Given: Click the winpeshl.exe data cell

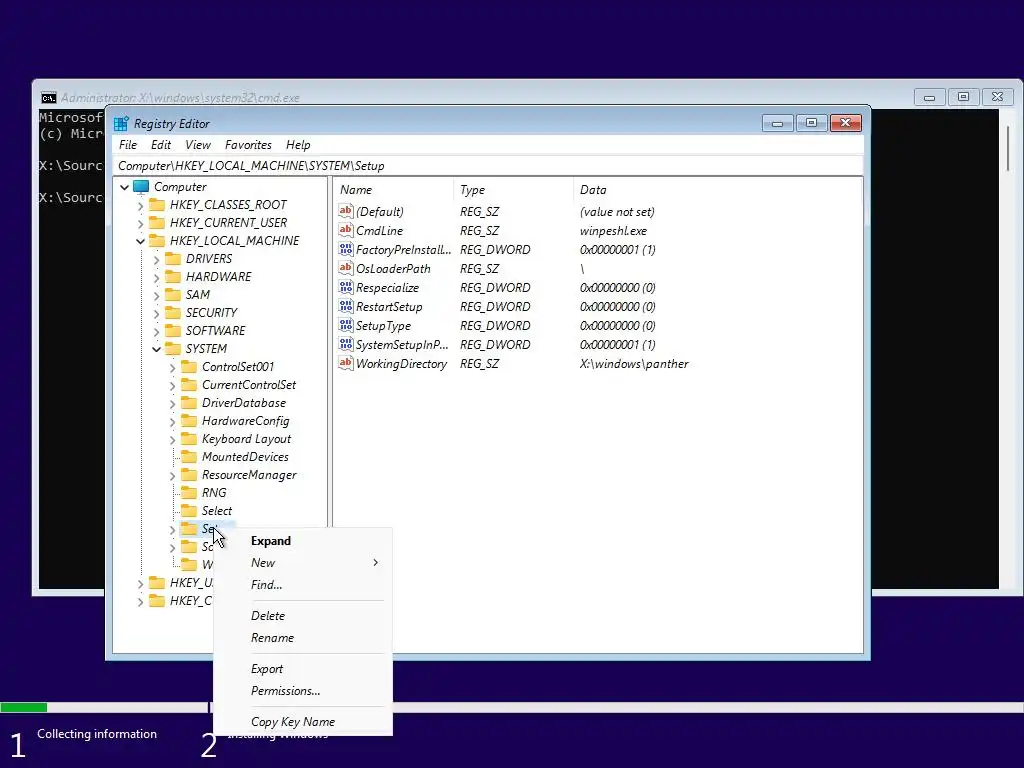Looking at the screenshot, I should point(613,231).
